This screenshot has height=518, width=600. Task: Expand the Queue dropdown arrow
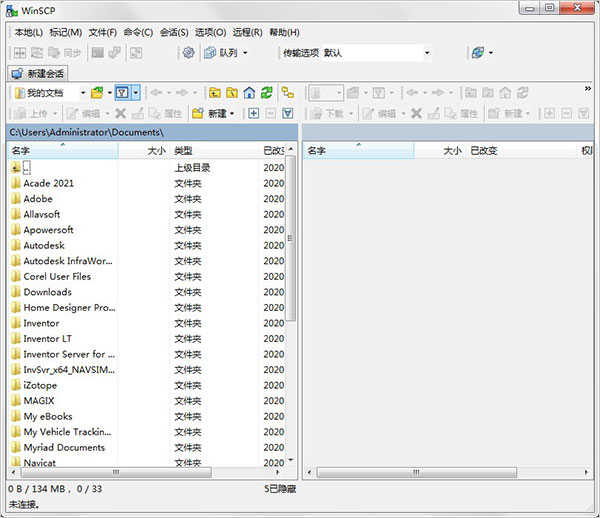[245, 53]
